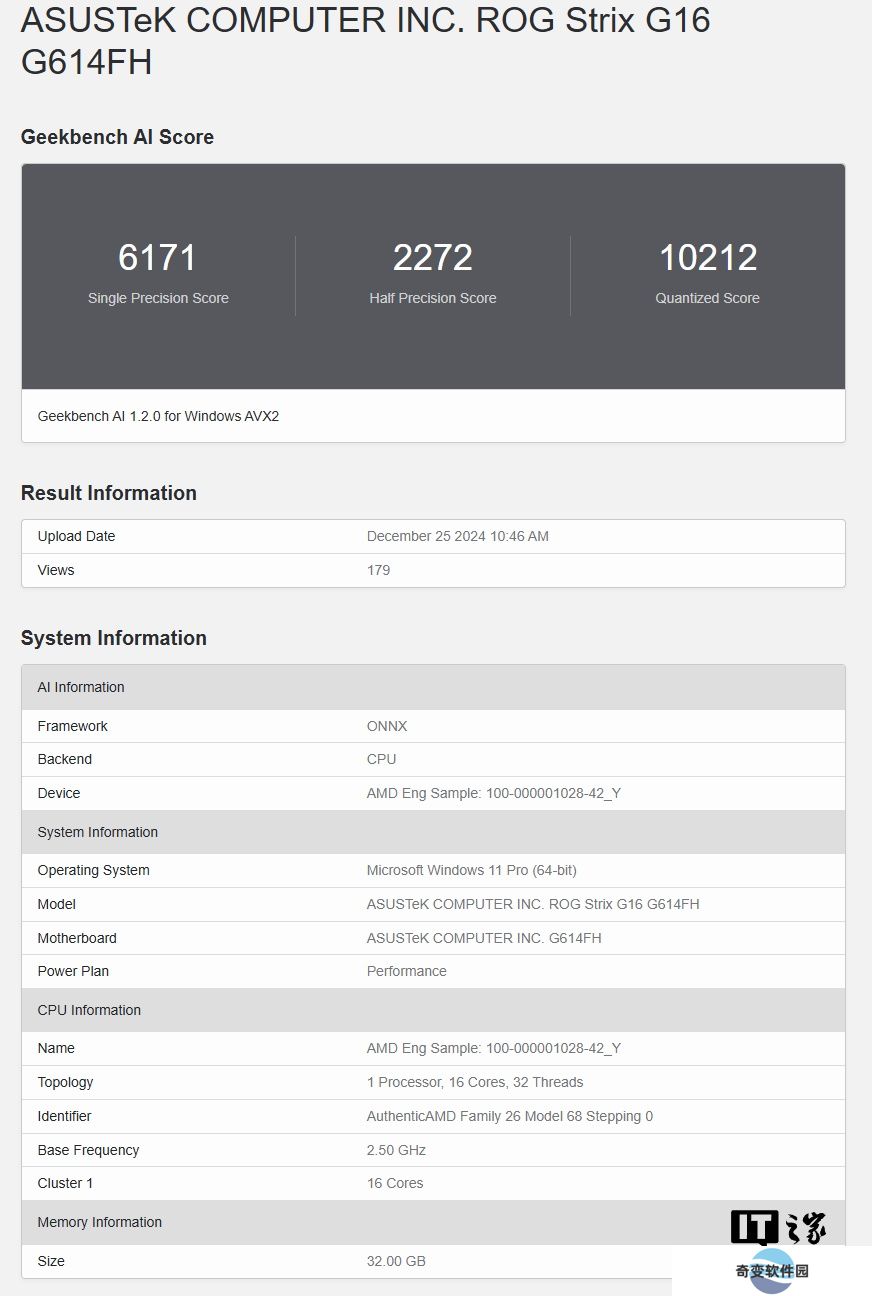This screenshot has height=1296, width=872.
Task: Click the Single Precision Score label
Action: click(x=158, y=298)
